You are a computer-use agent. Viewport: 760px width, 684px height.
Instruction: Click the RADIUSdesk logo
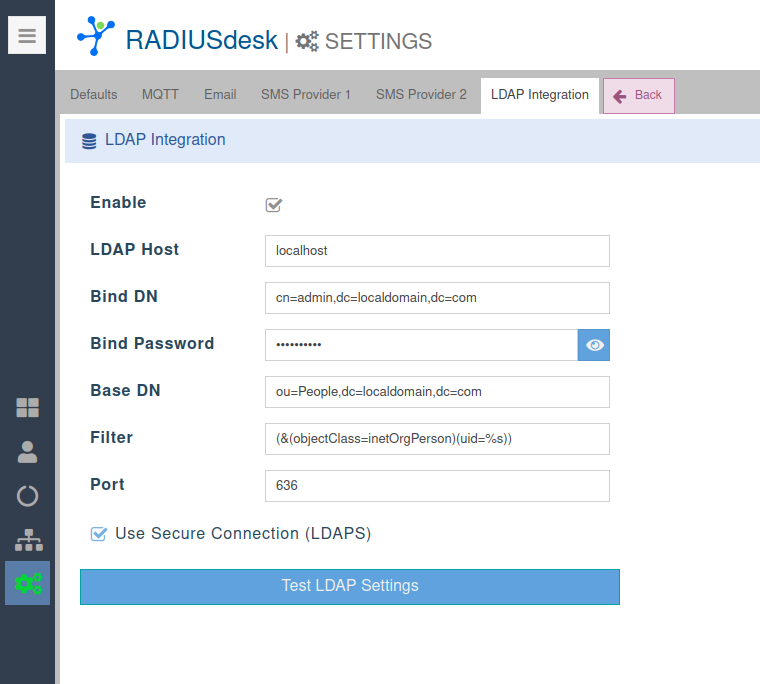coord(96,36)
